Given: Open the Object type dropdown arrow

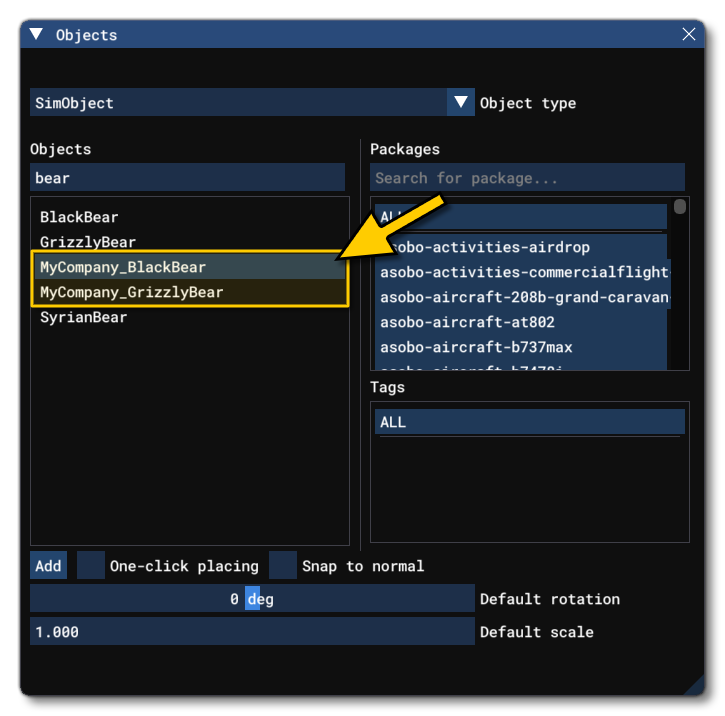Looking at the screenshot, I should click(x=460, y=102).
